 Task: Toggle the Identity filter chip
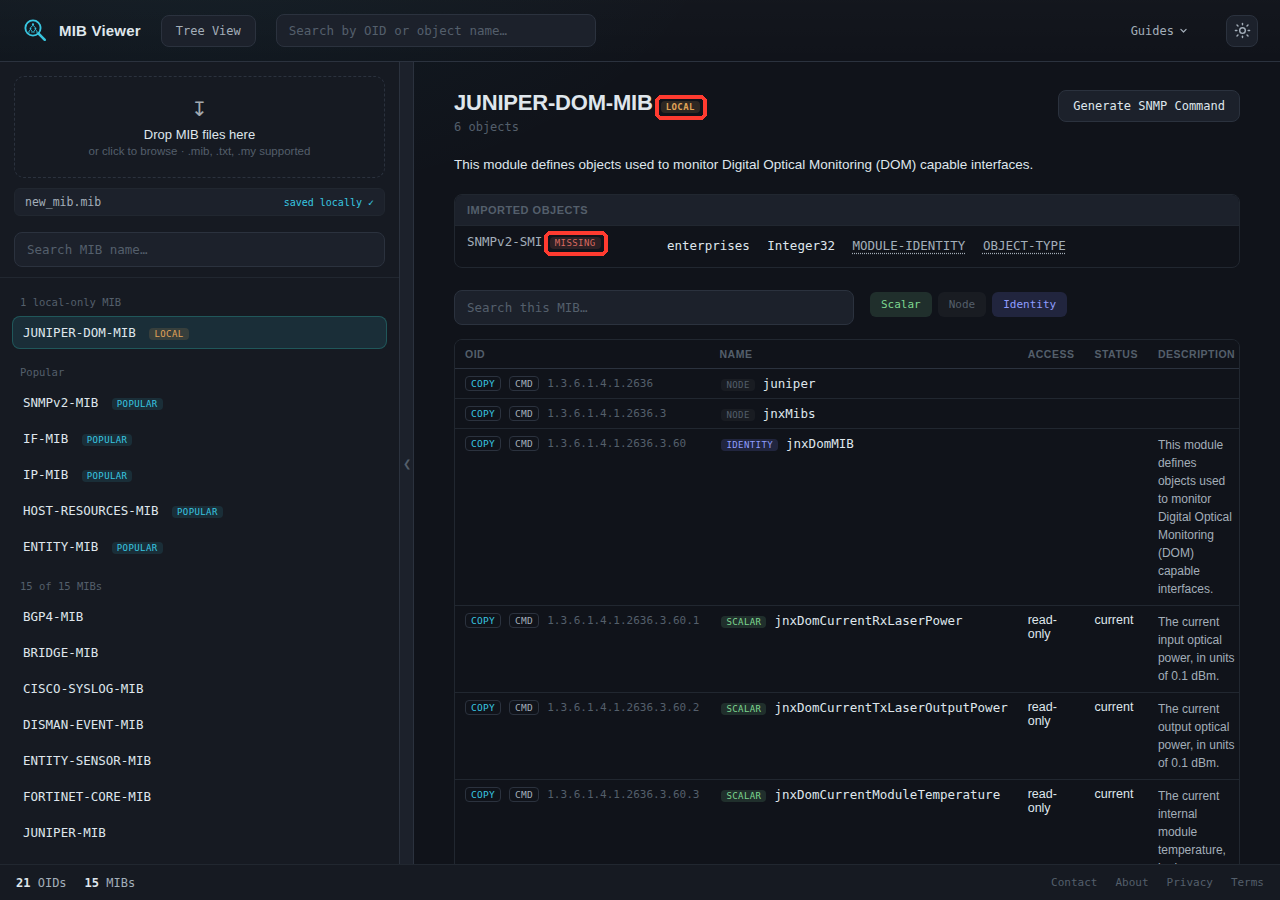1029,305
